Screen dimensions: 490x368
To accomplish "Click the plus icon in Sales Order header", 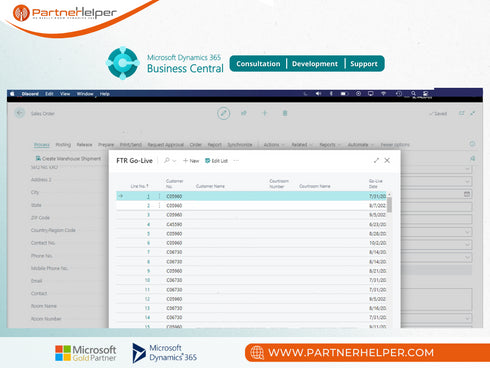I will 265,113.
